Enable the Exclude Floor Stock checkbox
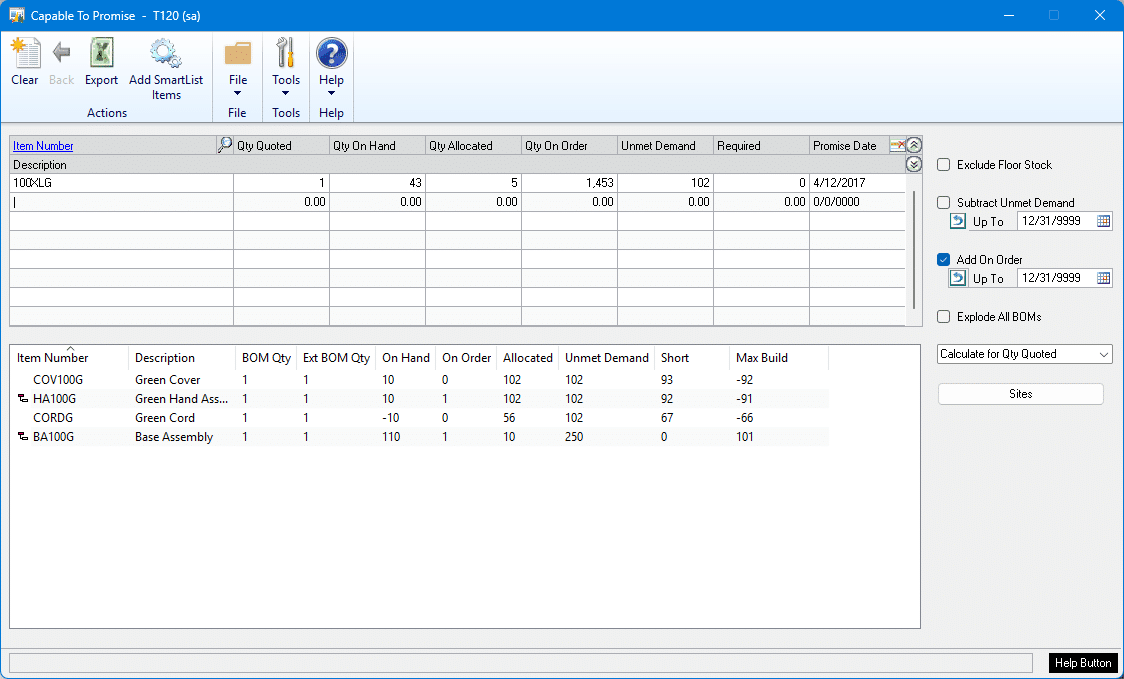The width and height of the screenshot is (1124, 679). [944, 165]
